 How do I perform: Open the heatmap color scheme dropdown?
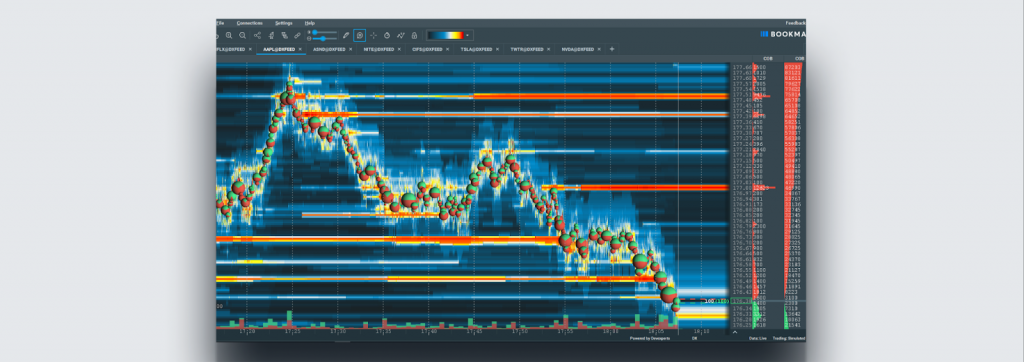pyautogui.click(x=468, y=35)
